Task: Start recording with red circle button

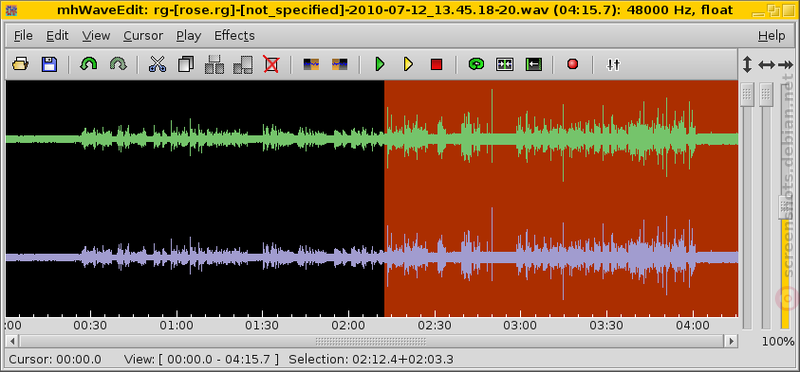Action: [x=572, y=64]
